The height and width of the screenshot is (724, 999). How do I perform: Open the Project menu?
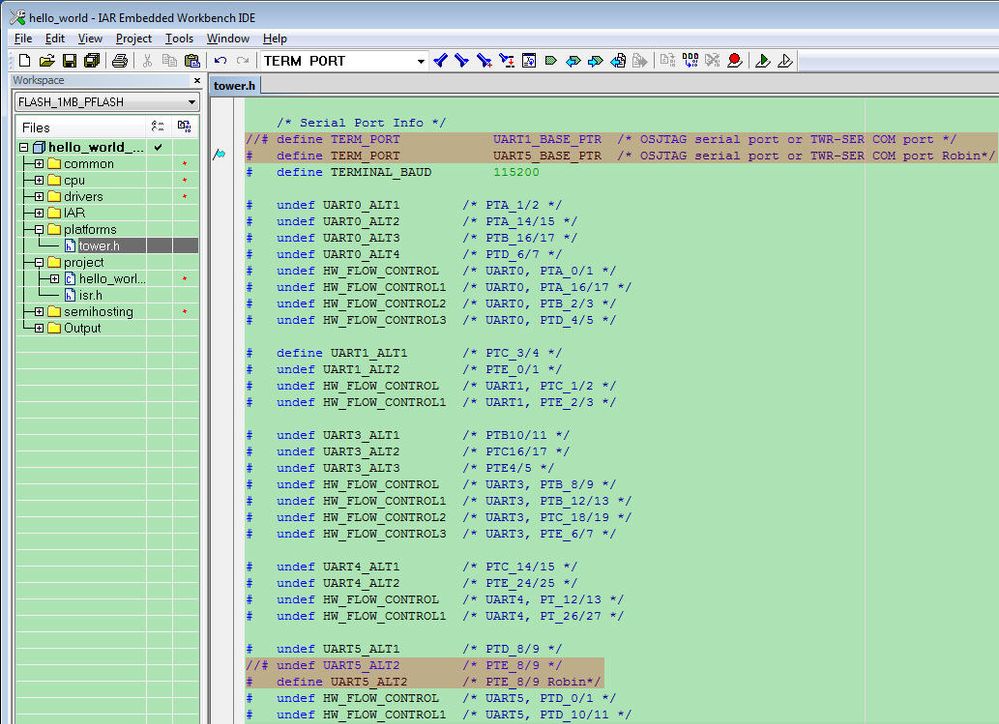click(x=133, y=38)
